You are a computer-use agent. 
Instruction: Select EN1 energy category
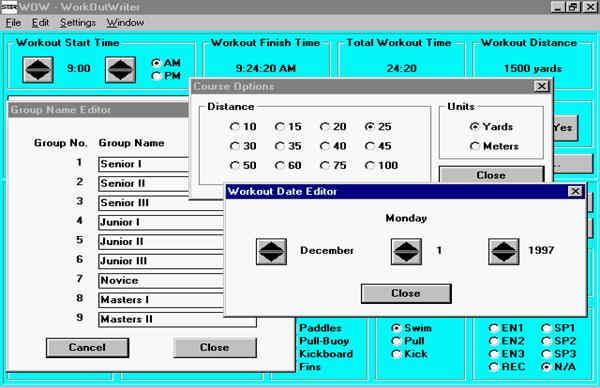[x=506, y=328]
